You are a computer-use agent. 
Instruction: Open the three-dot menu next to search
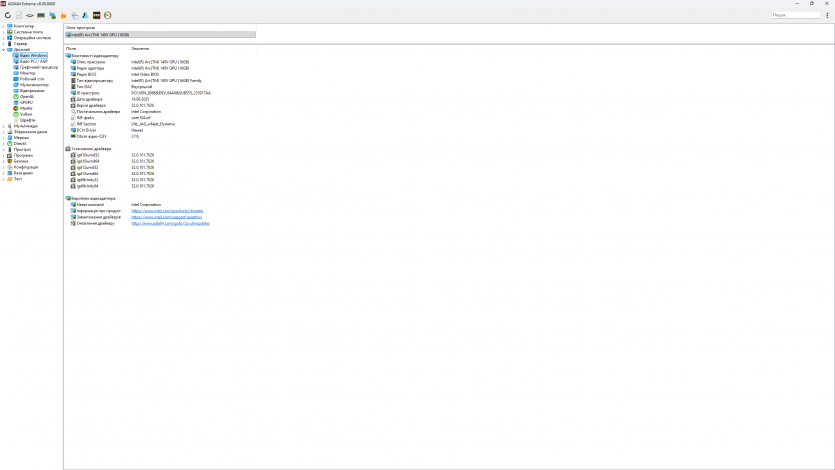[827, 15]
